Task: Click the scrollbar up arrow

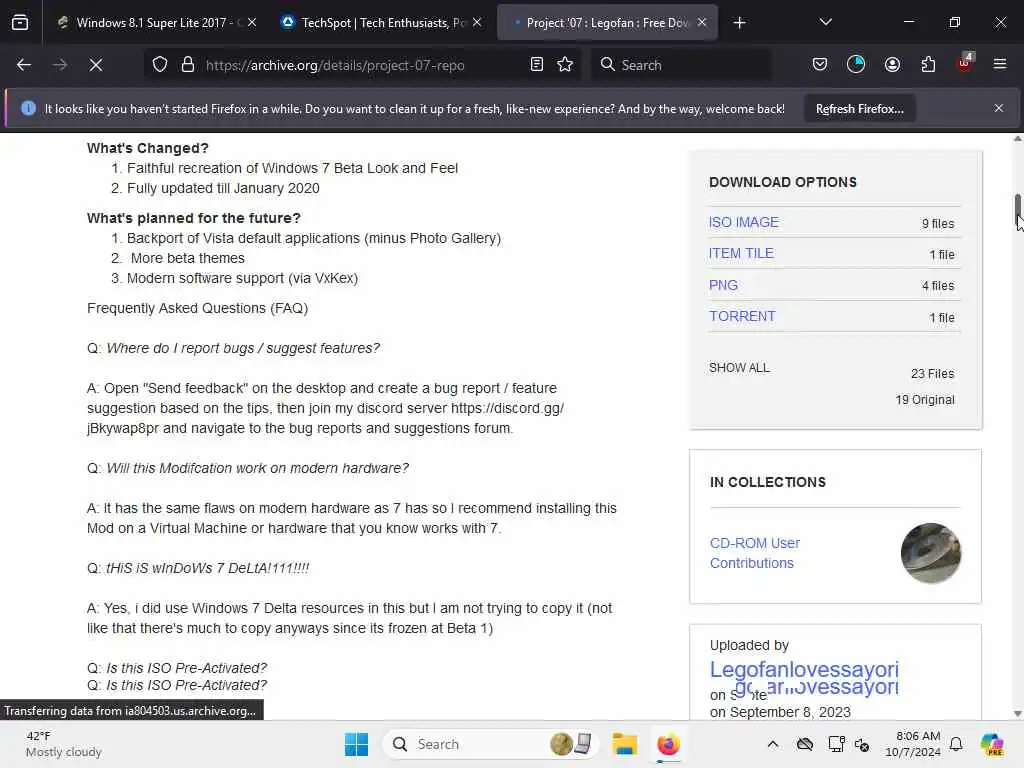Action: (1017, 138)
